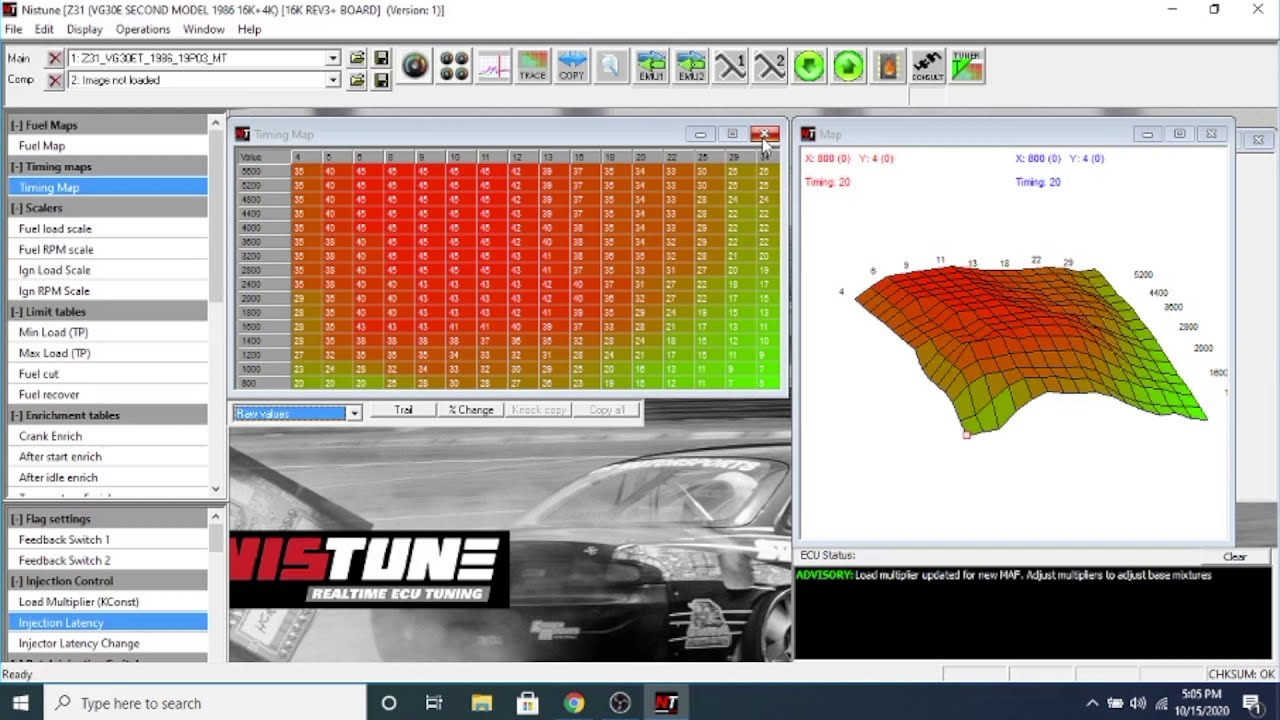Select After start enrich item
This screenshot has height=720, width=1280.
tap(108, 457)
